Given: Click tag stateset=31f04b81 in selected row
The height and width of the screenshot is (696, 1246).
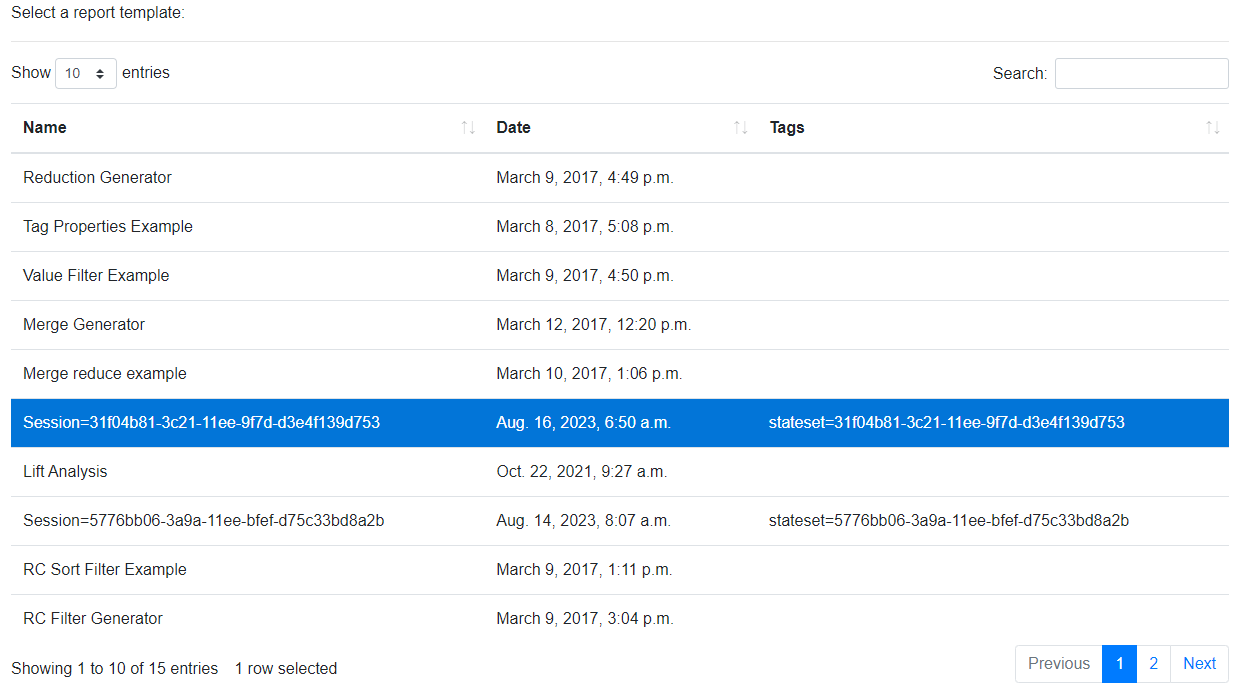Looking at the screenshot, I should pyautogui.click(x=947, y=423).
